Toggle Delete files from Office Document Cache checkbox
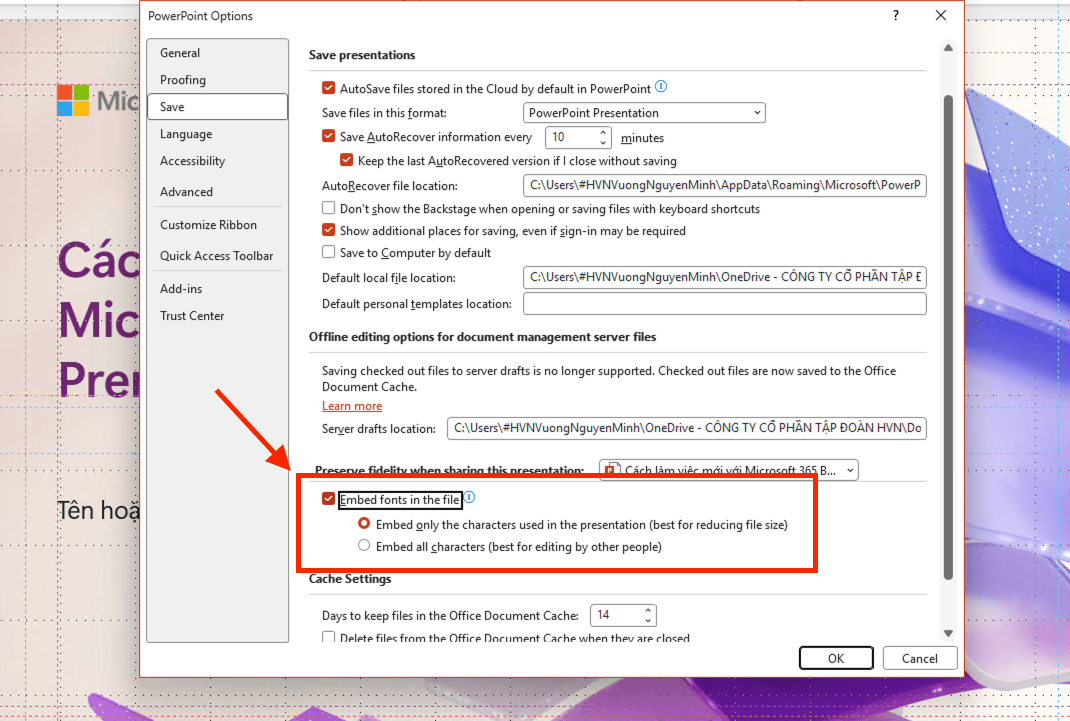This screenshot has width=1070, height=721. click(x=328, y=637)
